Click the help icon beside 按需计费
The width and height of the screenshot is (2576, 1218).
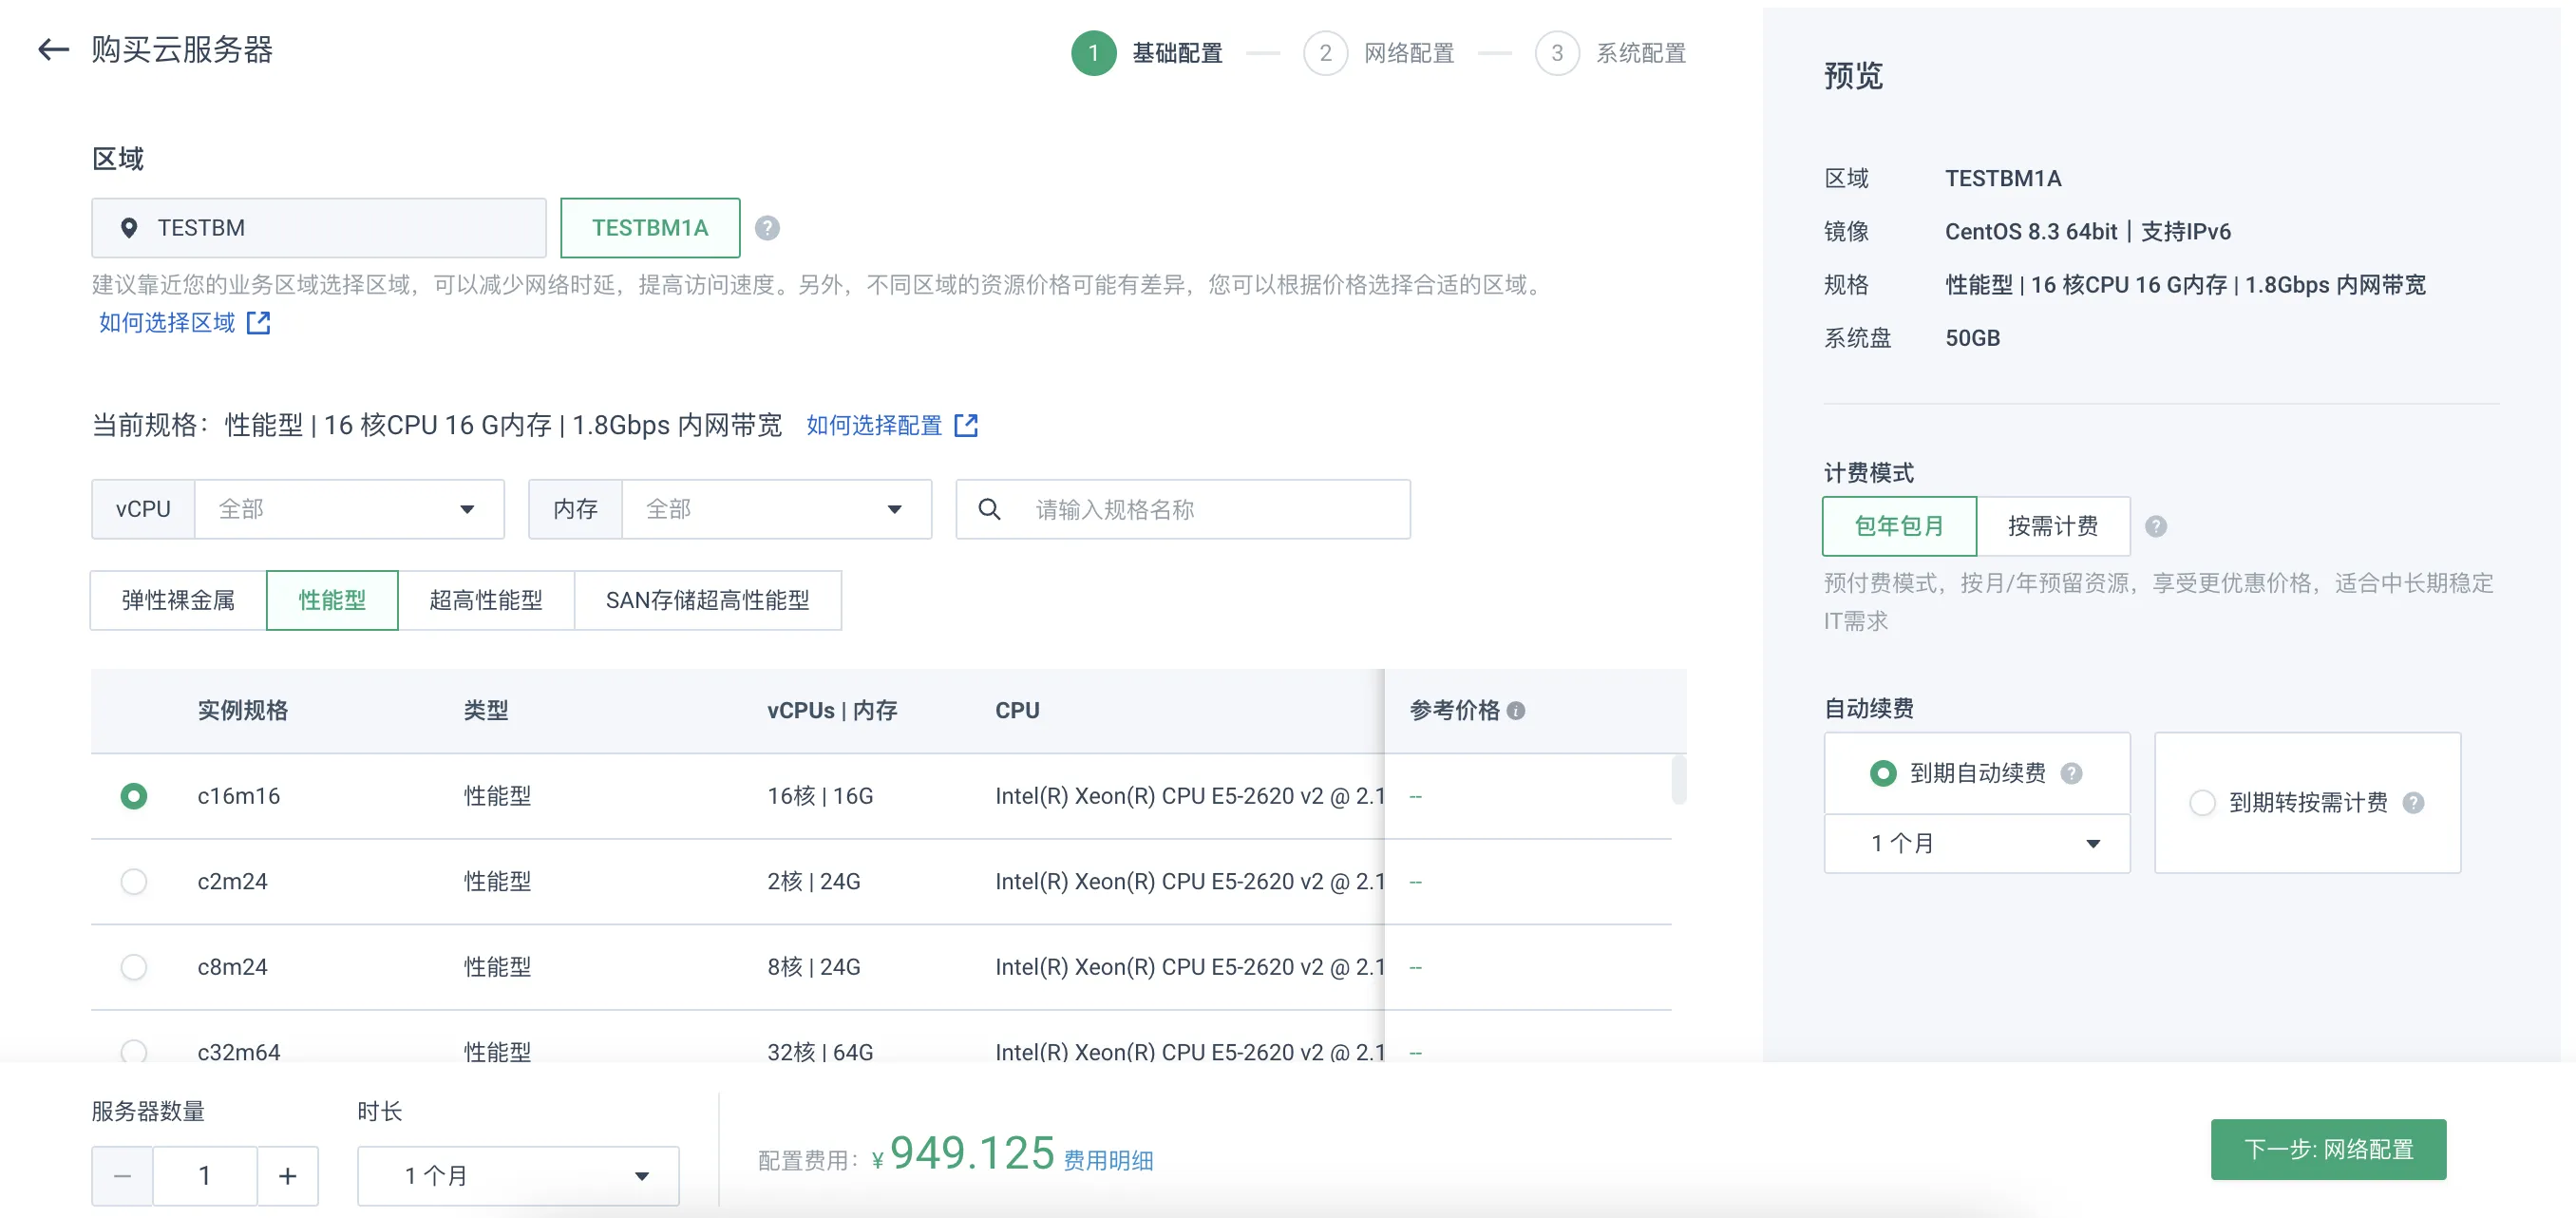click(2156, 526)
